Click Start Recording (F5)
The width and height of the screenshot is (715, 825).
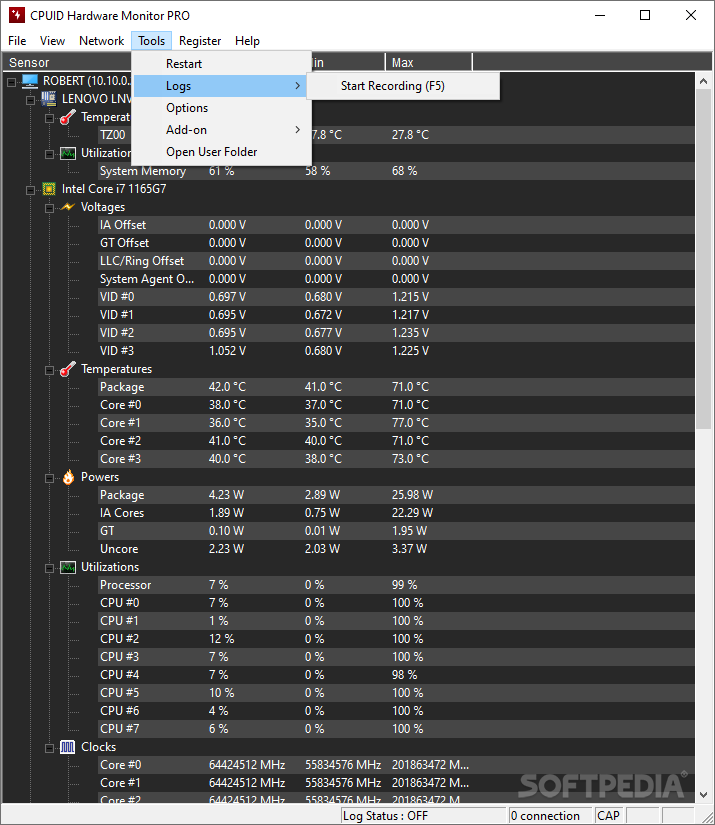click(403, 86)
